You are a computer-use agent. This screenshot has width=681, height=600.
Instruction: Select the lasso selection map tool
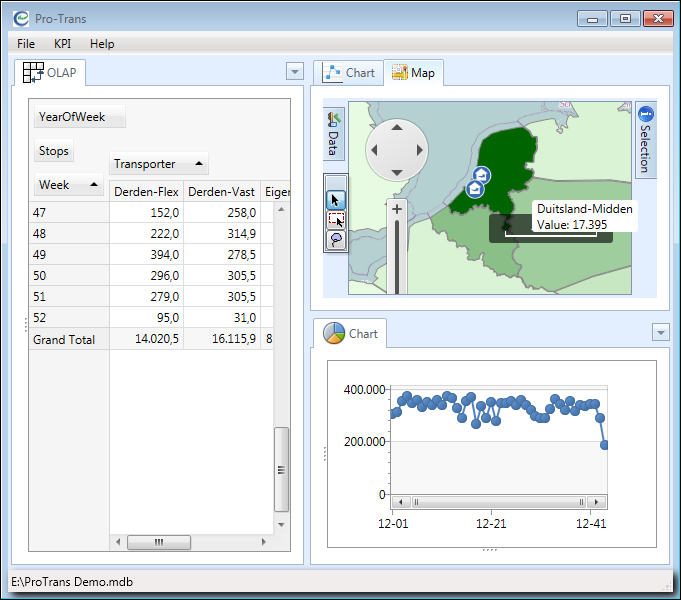[336, 239]
